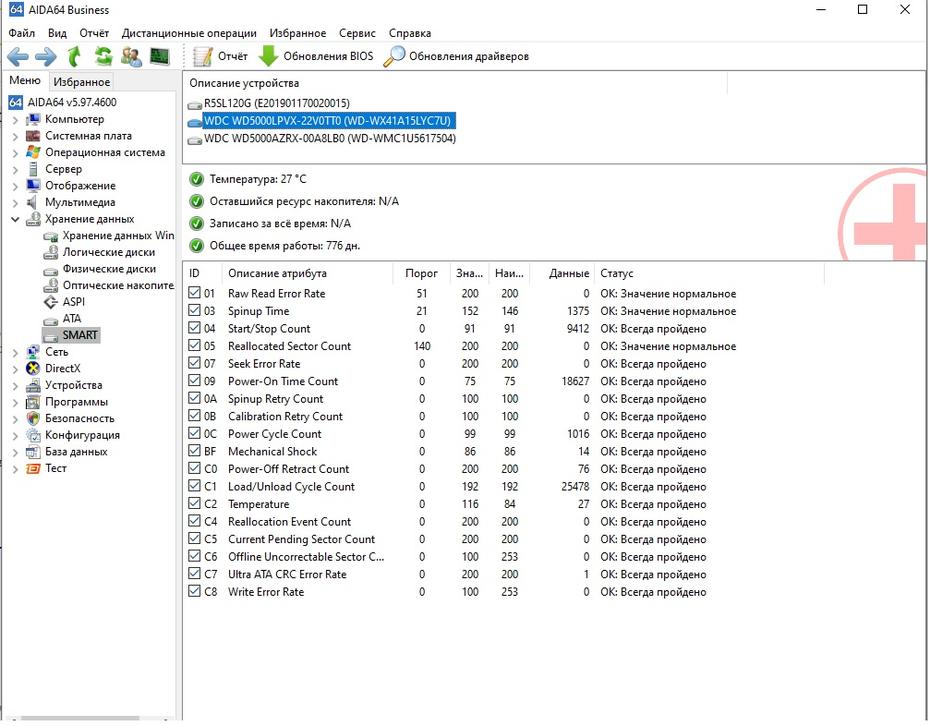This screenshot has height=726, width=930.
Task: Expand the Сервер tree node
Action: [15, 170]
